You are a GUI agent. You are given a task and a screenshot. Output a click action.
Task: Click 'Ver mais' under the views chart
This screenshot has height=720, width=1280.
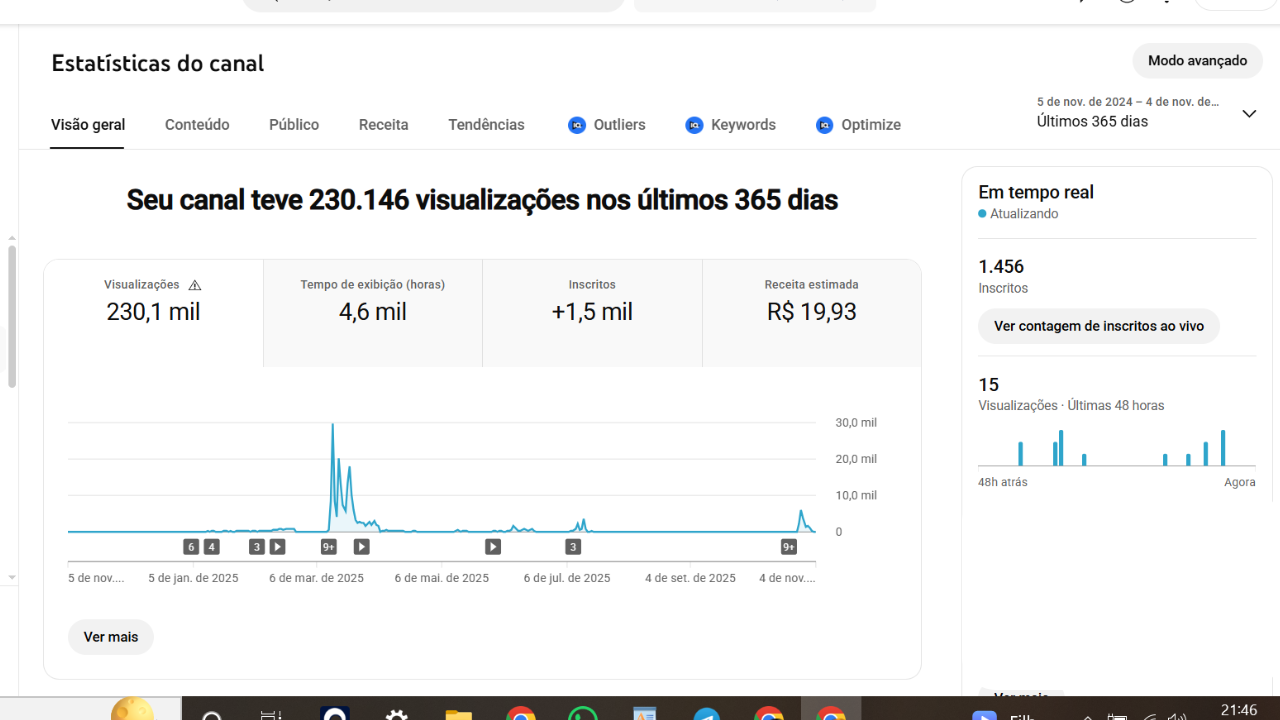tap(111, 637)
